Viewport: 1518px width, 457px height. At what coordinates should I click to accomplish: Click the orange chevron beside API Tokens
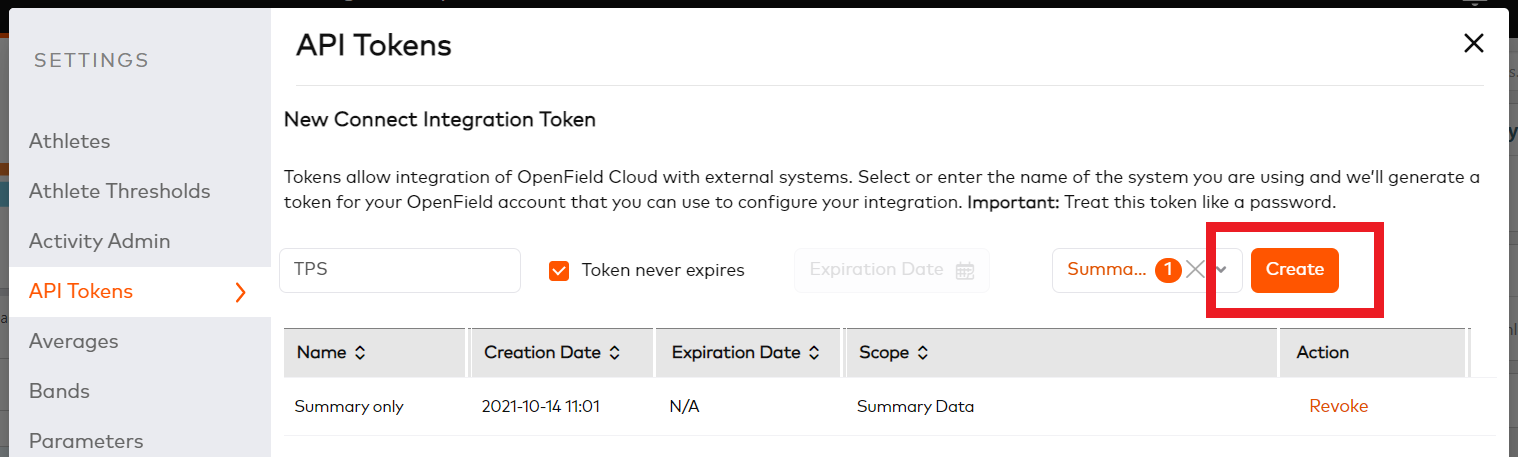[240, 292]
